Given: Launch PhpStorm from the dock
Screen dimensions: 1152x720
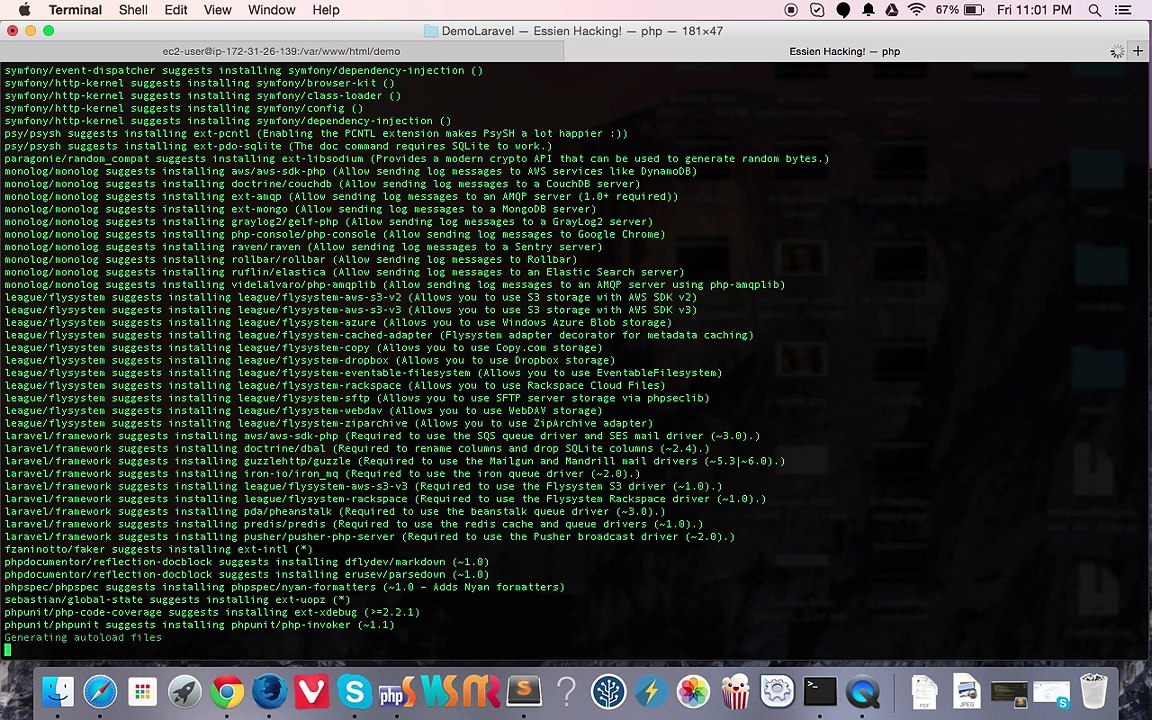Looking at the screenshot, I should tap(397, 691).
